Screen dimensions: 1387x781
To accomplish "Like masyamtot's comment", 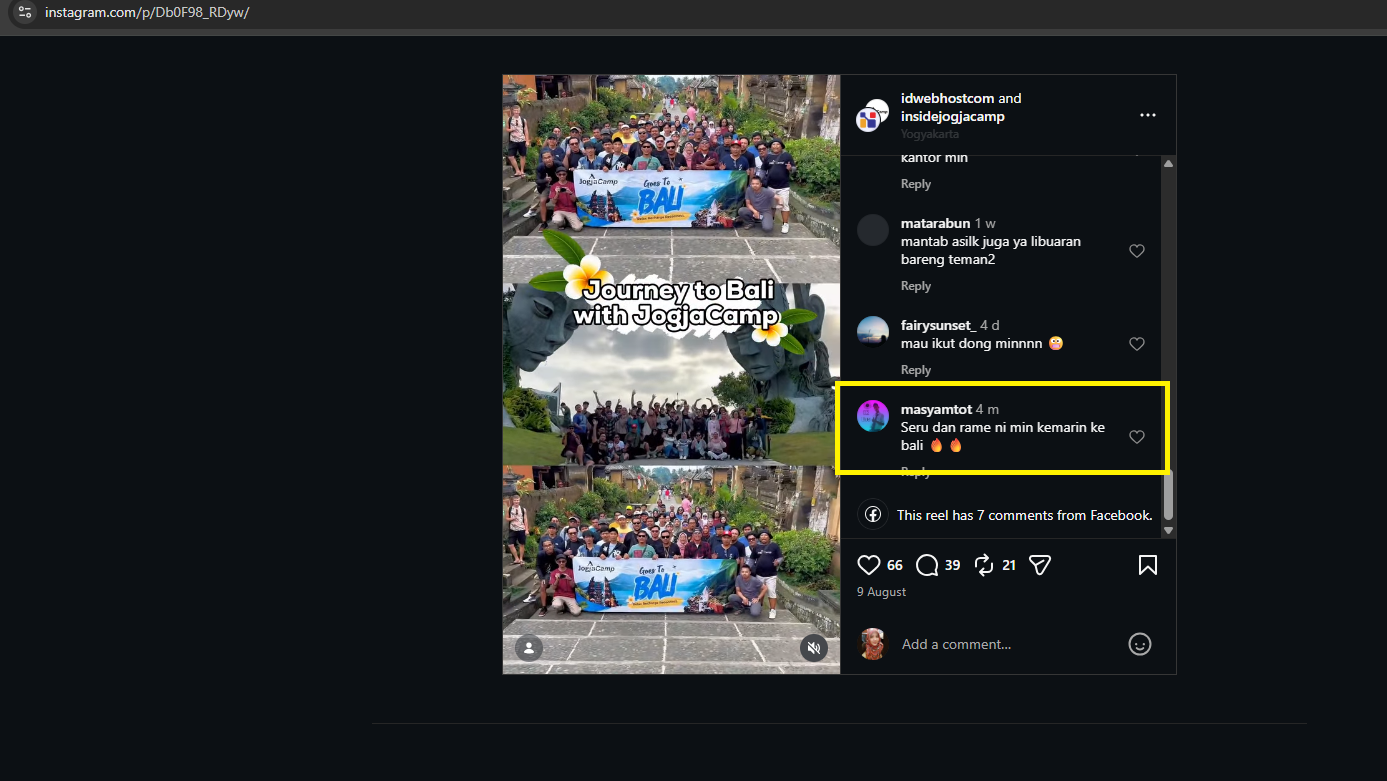I will [x=1137, y=437].
